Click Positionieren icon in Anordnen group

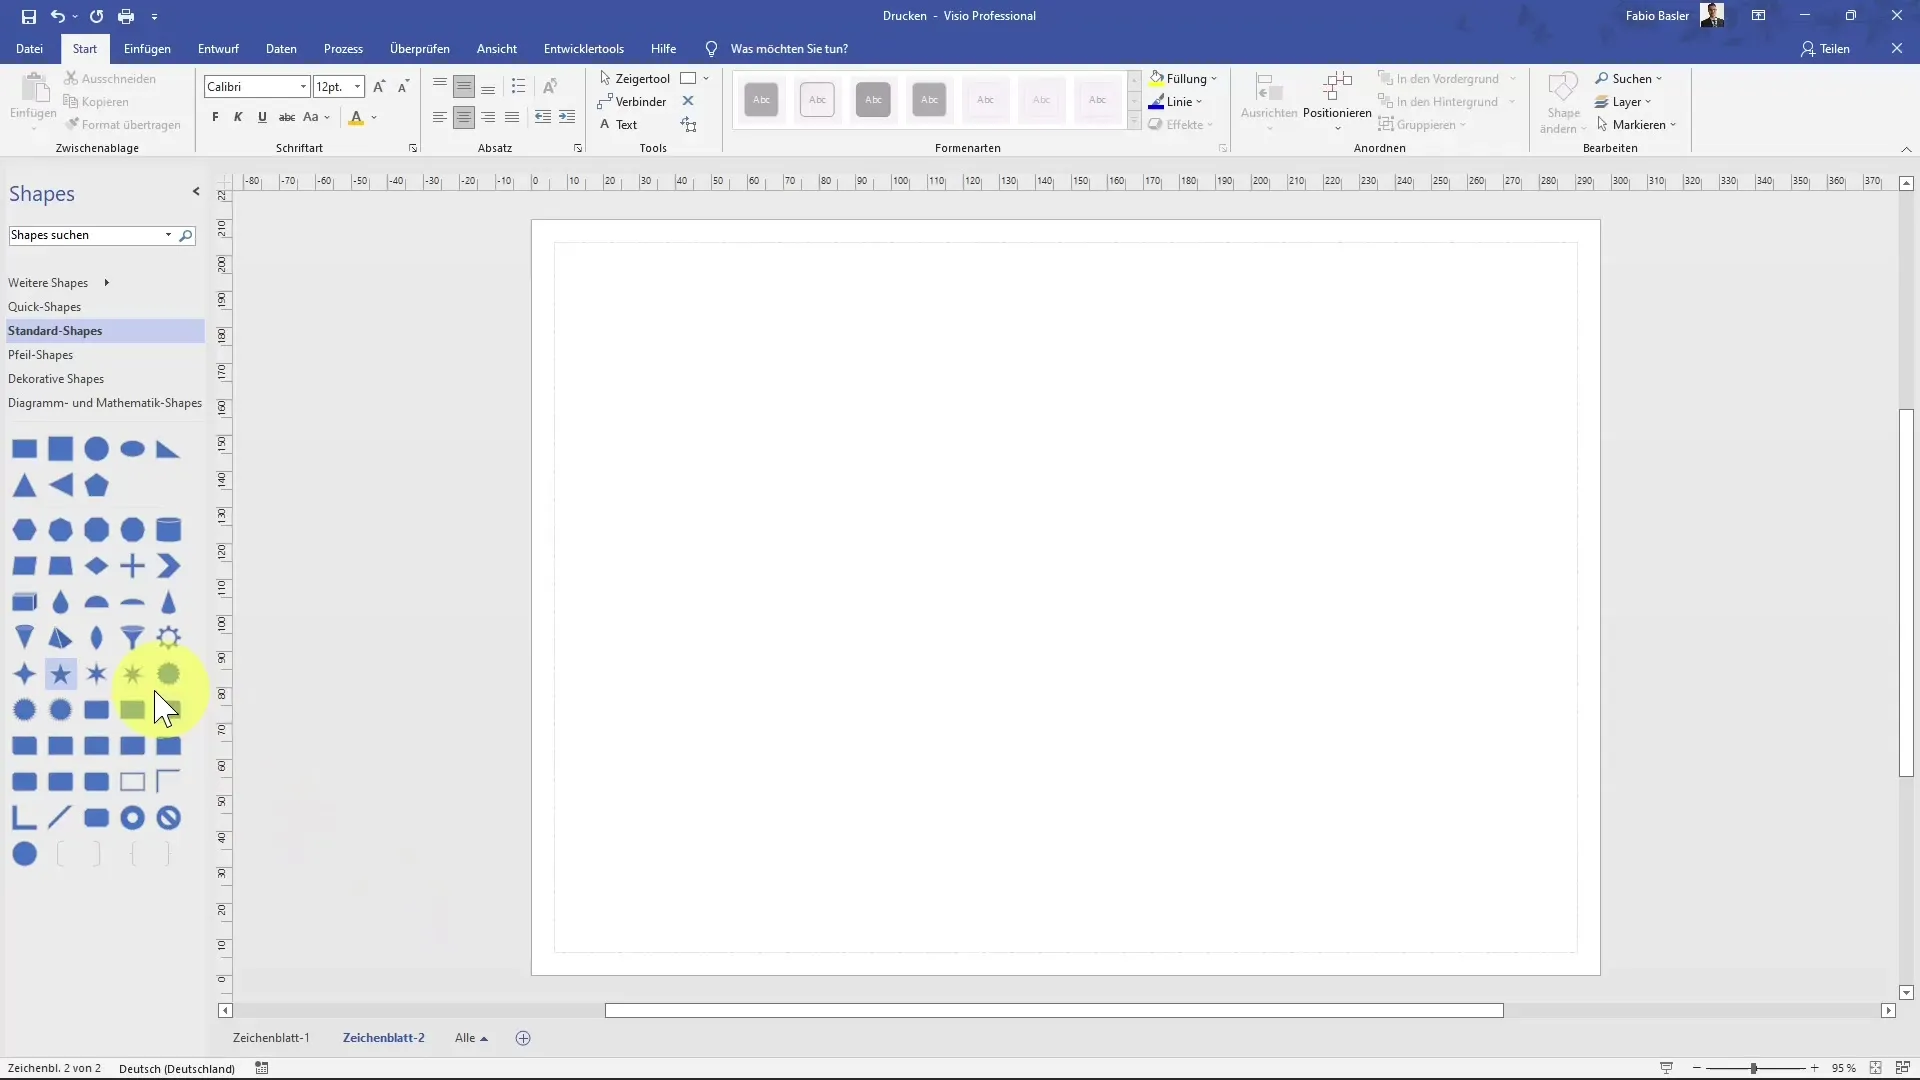[x=1337, y=98]
